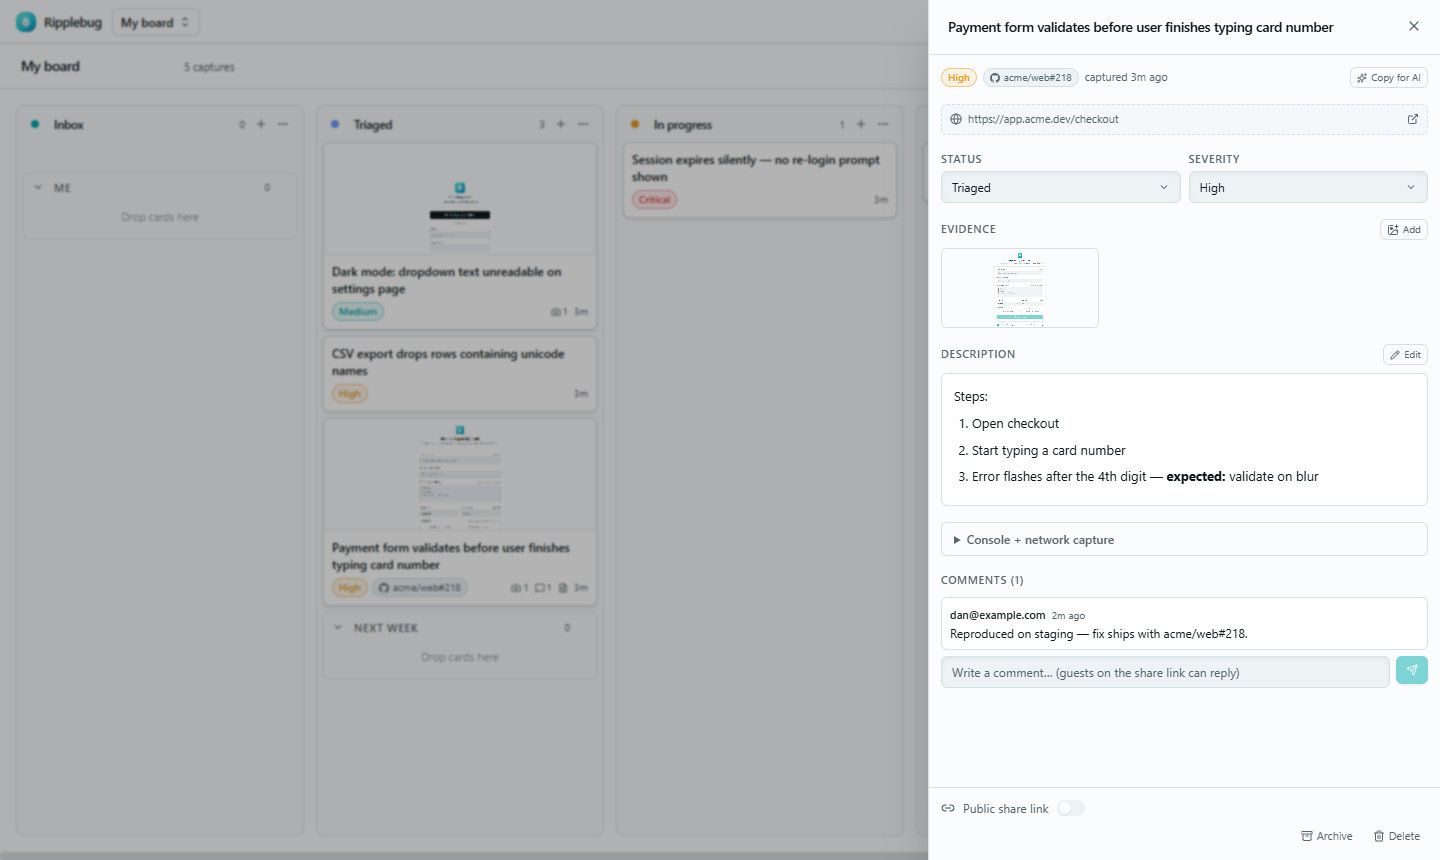Open the In progress column options menu
The image size is (1440, 860).
(x=883, y=124)
